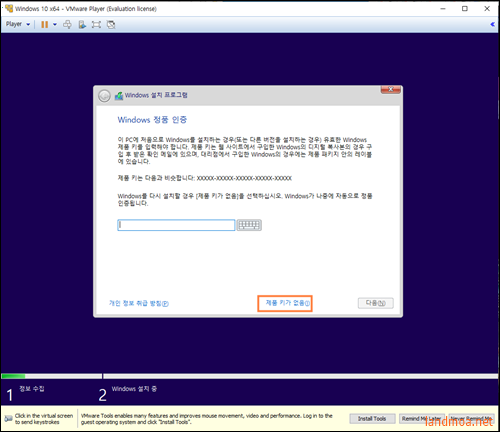Open the privacy statement link '개인 정보 취급 방침'
500x432 pixels.
click(x=139, y=303)
